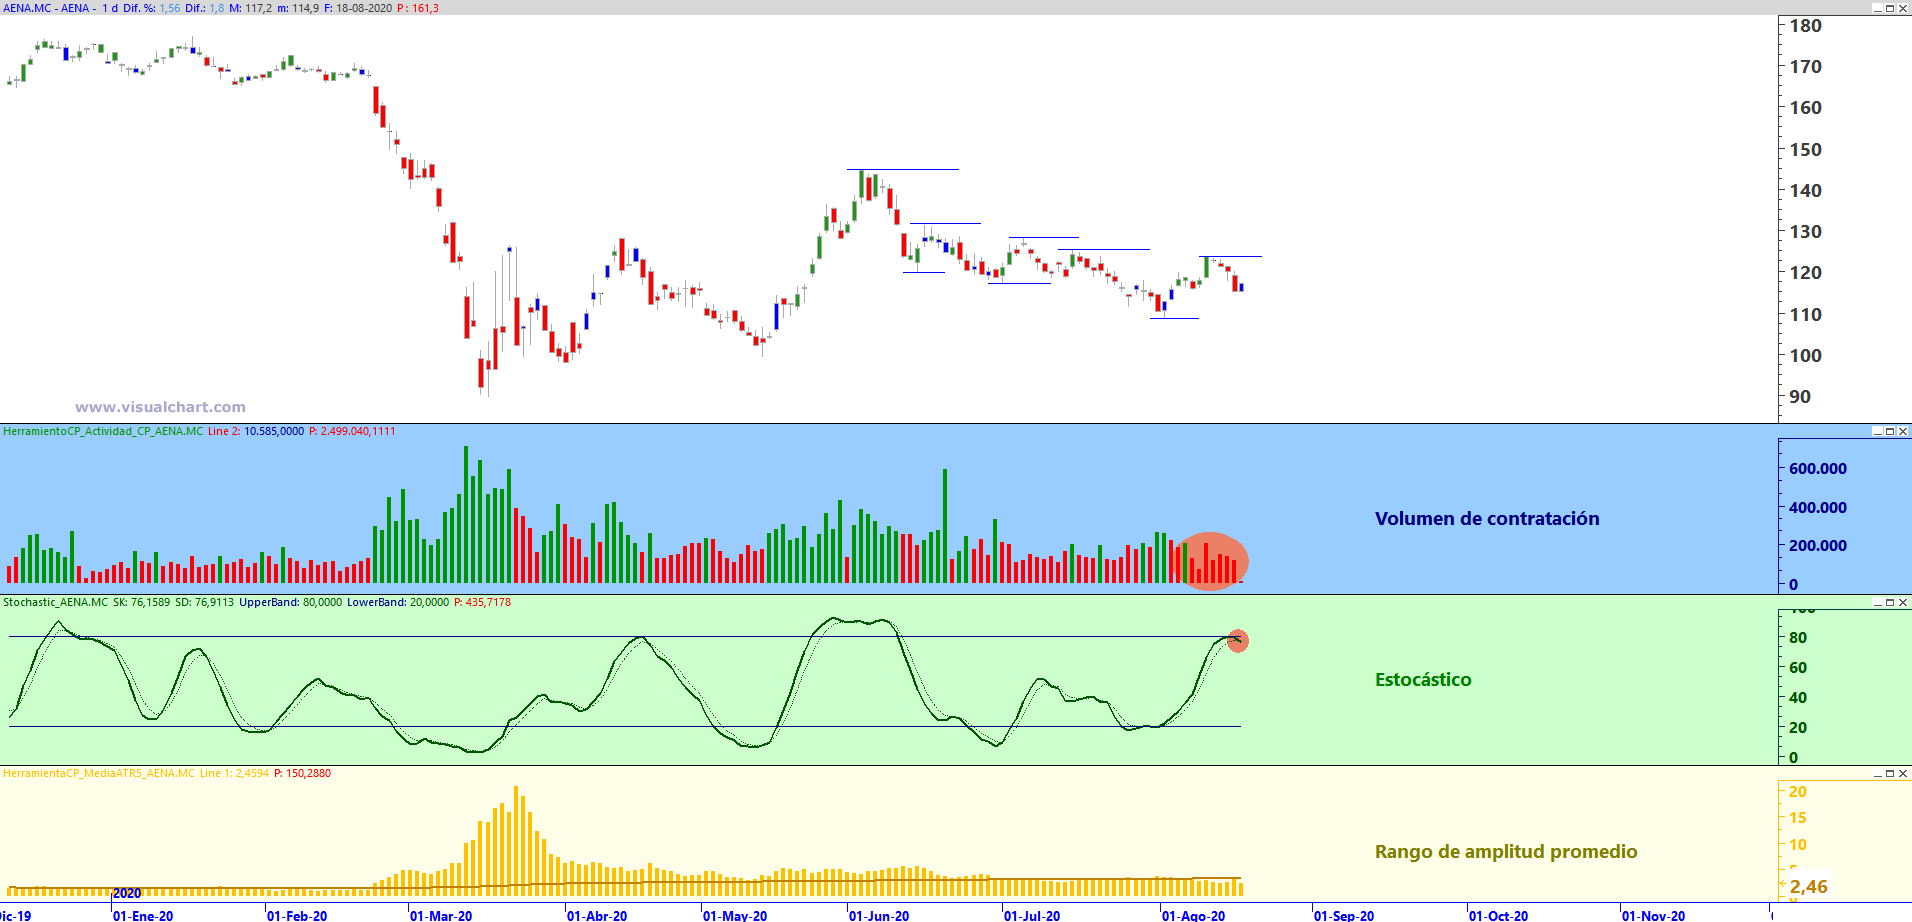Image resolution: width=1912 pixels, height=922 pixels.
Task: Click the 01-Nov-20 date on time axis
Action: tap(1653, 915)
